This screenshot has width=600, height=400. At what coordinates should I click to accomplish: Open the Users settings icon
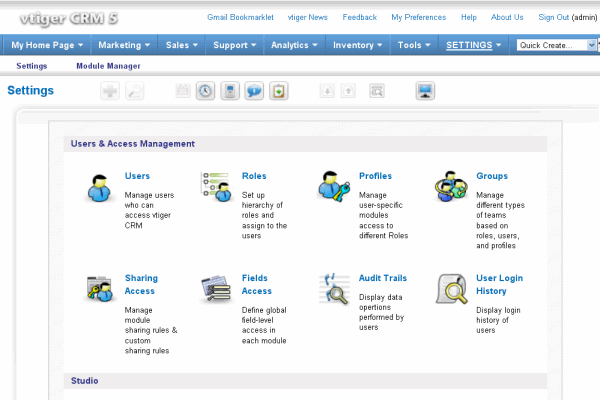pyautogui.click(x=100, y=187)
